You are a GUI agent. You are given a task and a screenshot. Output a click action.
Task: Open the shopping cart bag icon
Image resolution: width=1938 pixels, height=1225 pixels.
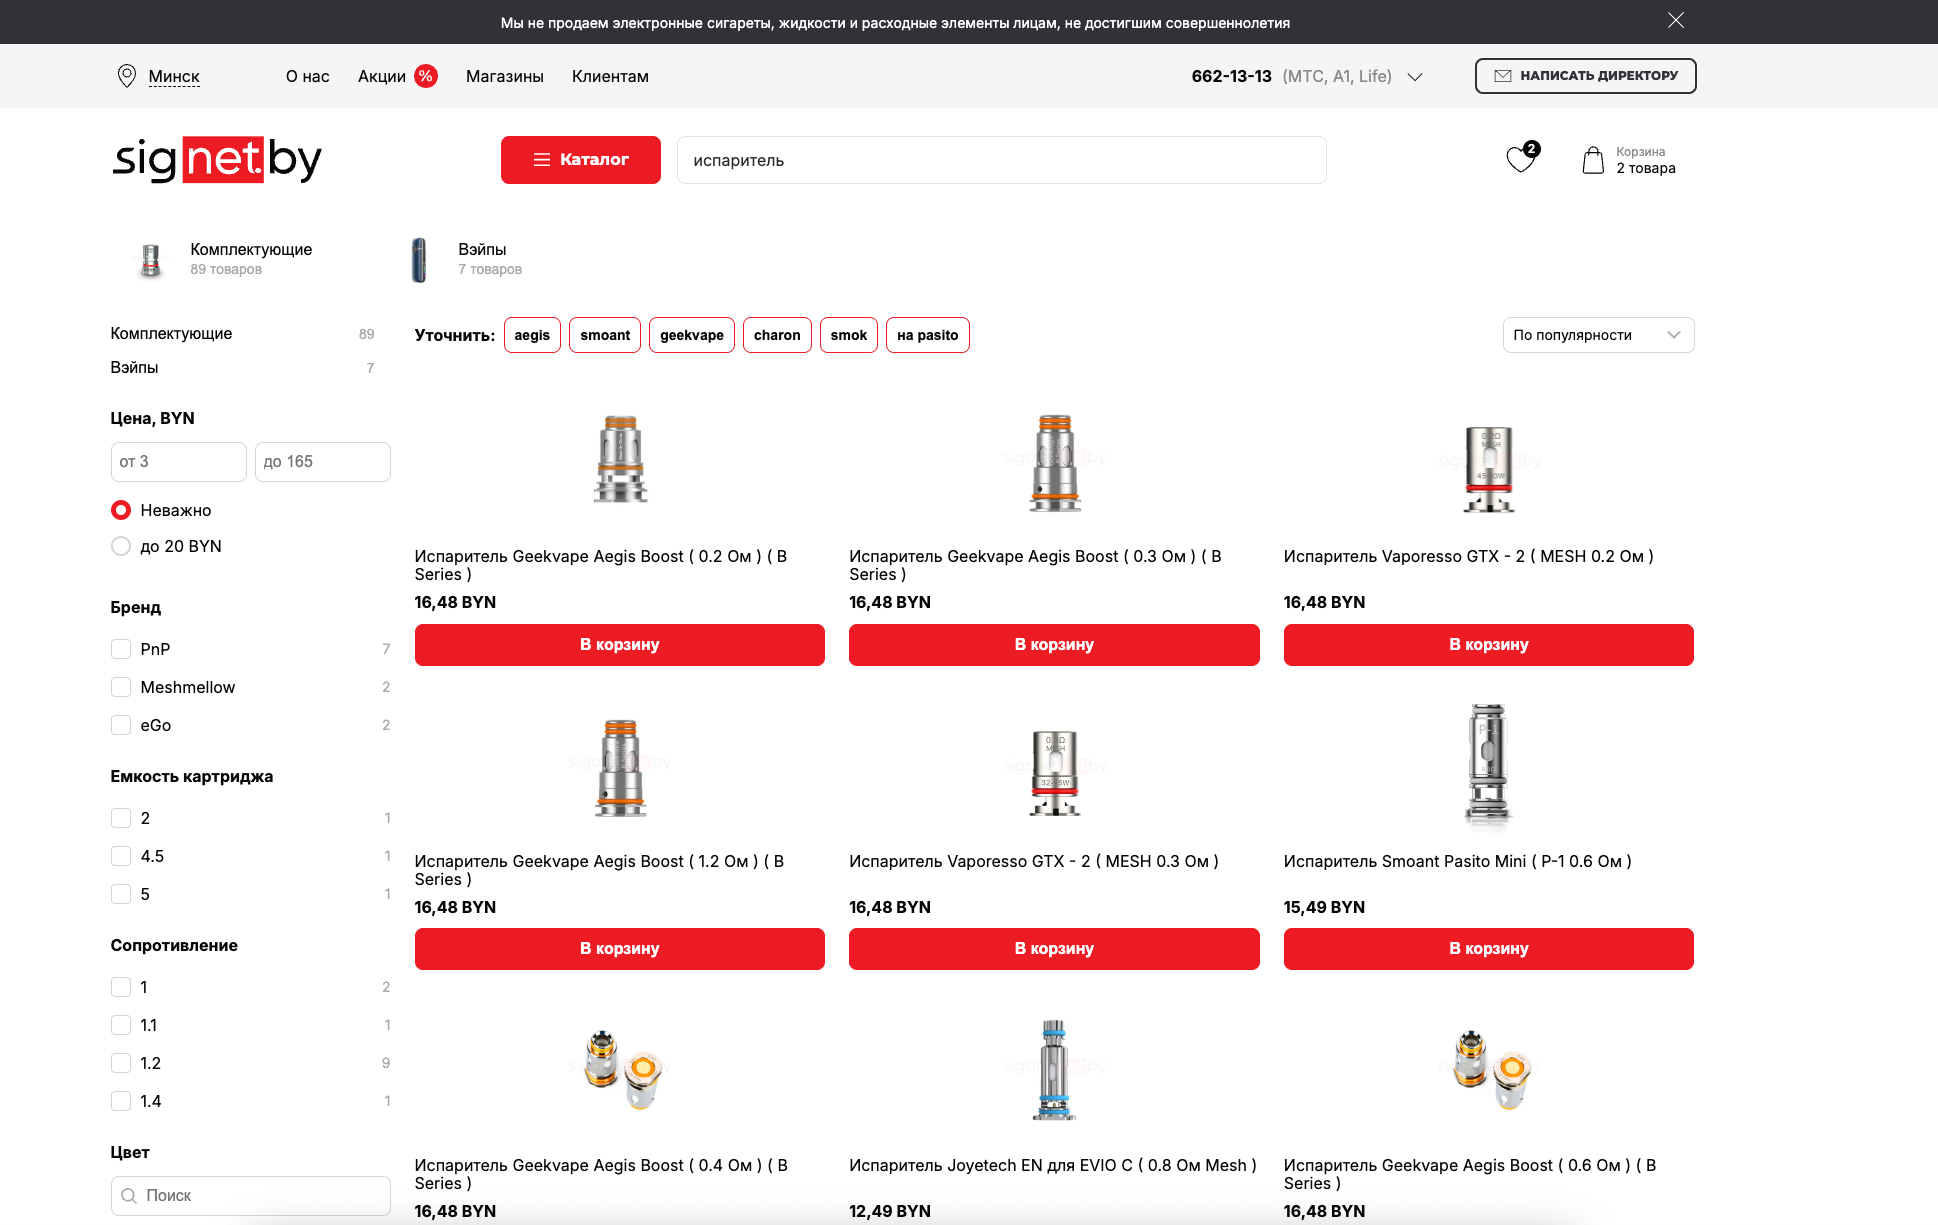pos(1593,160)
